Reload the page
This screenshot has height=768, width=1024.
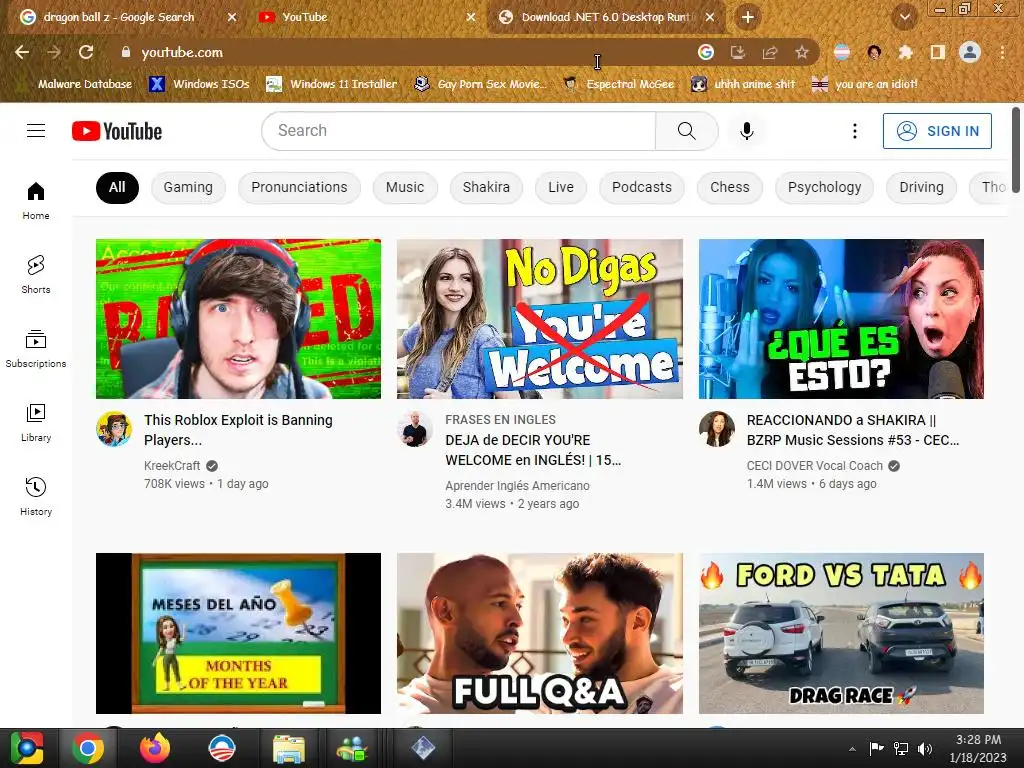click(x=86, y=52)
